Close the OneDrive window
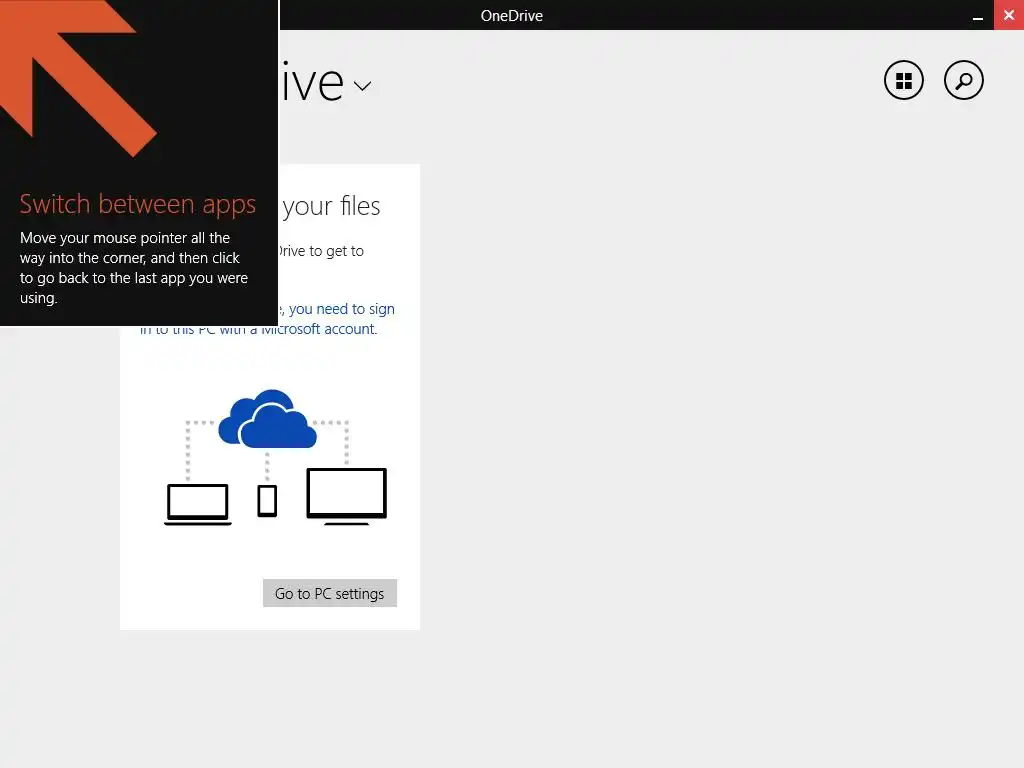Viewport: 1024px width, 768px height. 1008,15
